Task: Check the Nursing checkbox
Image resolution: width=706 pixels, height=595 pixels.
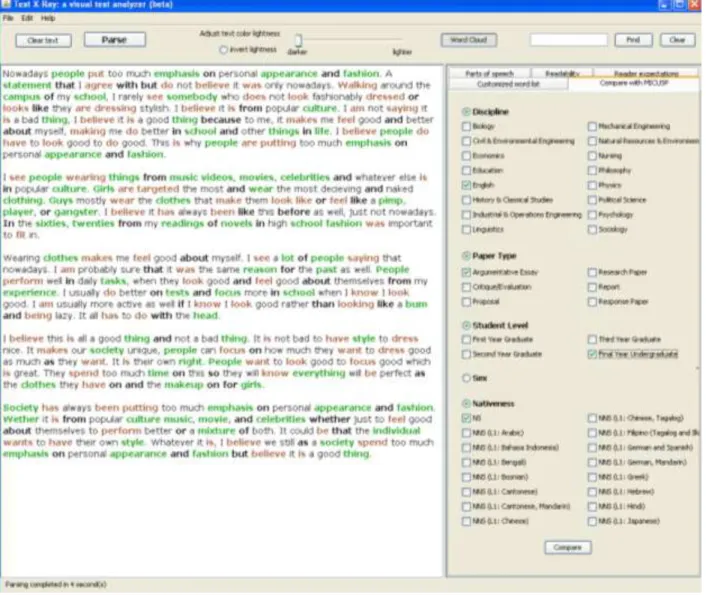Action: click(593, 156)
